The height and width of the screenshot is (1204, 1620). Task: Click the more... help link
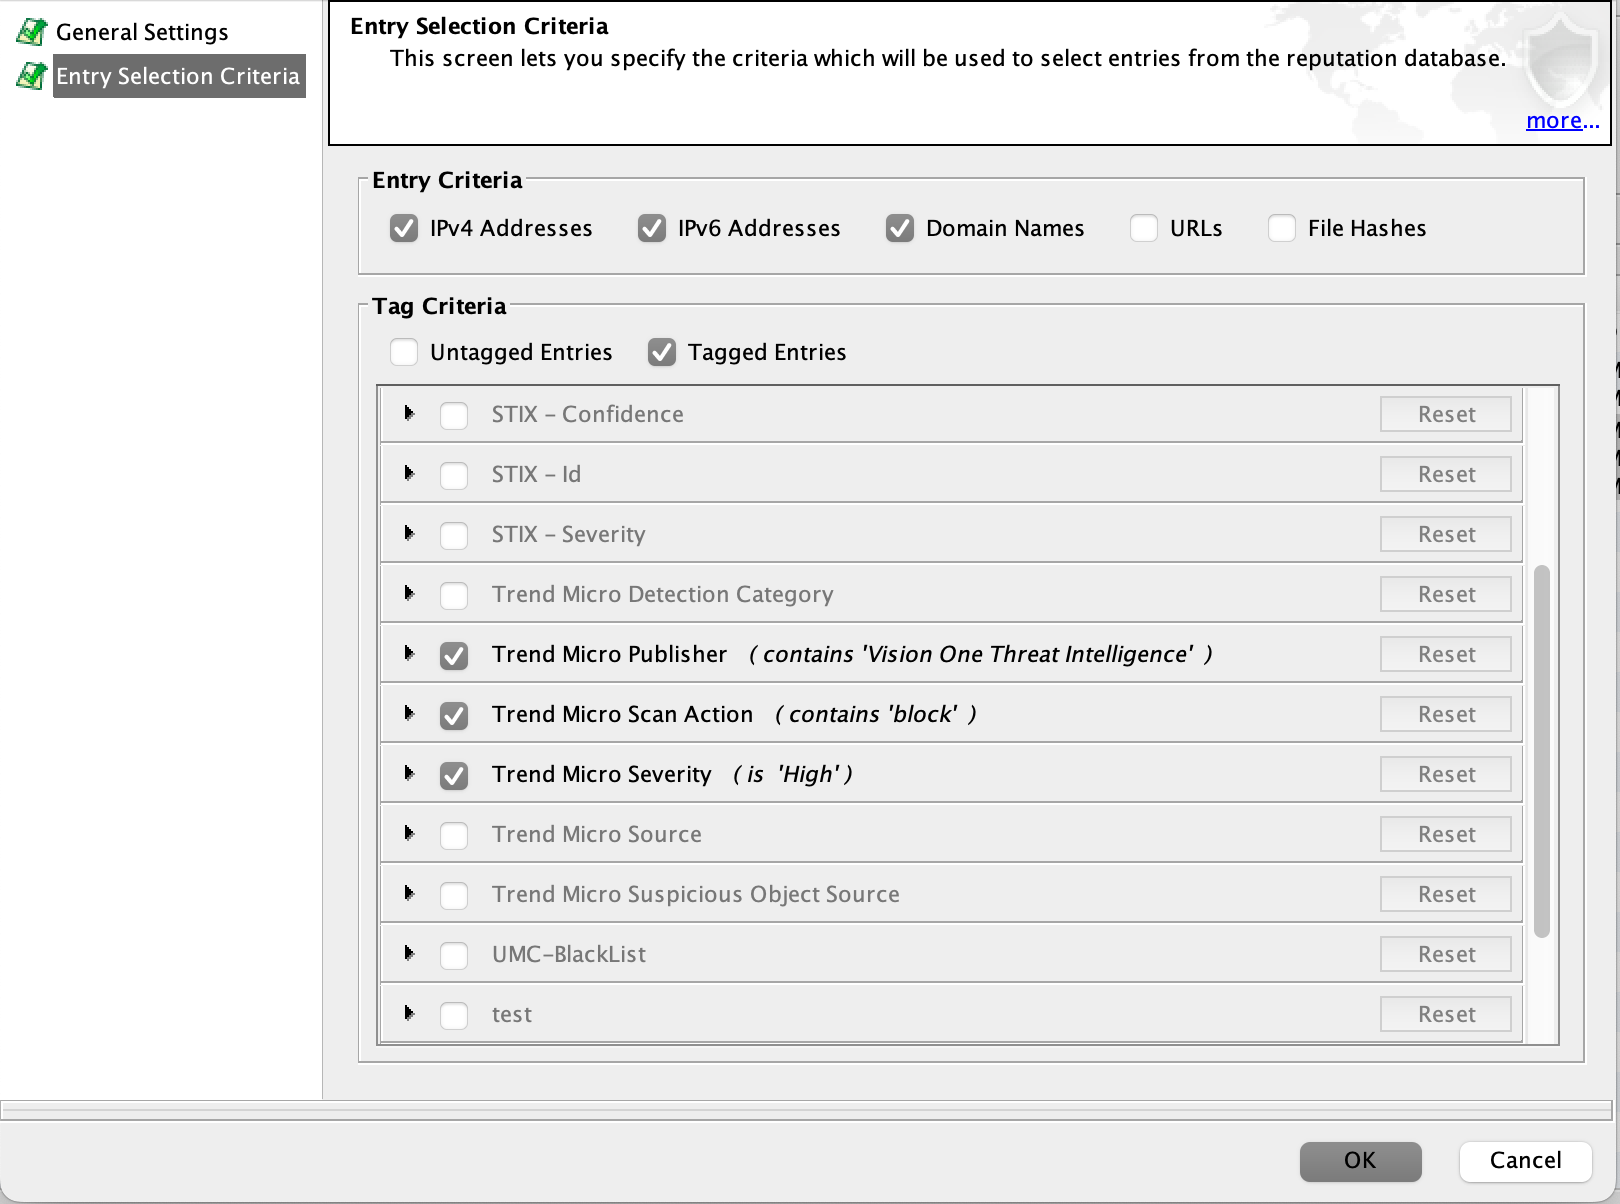pyautogui.click(x=1561, y=121)
